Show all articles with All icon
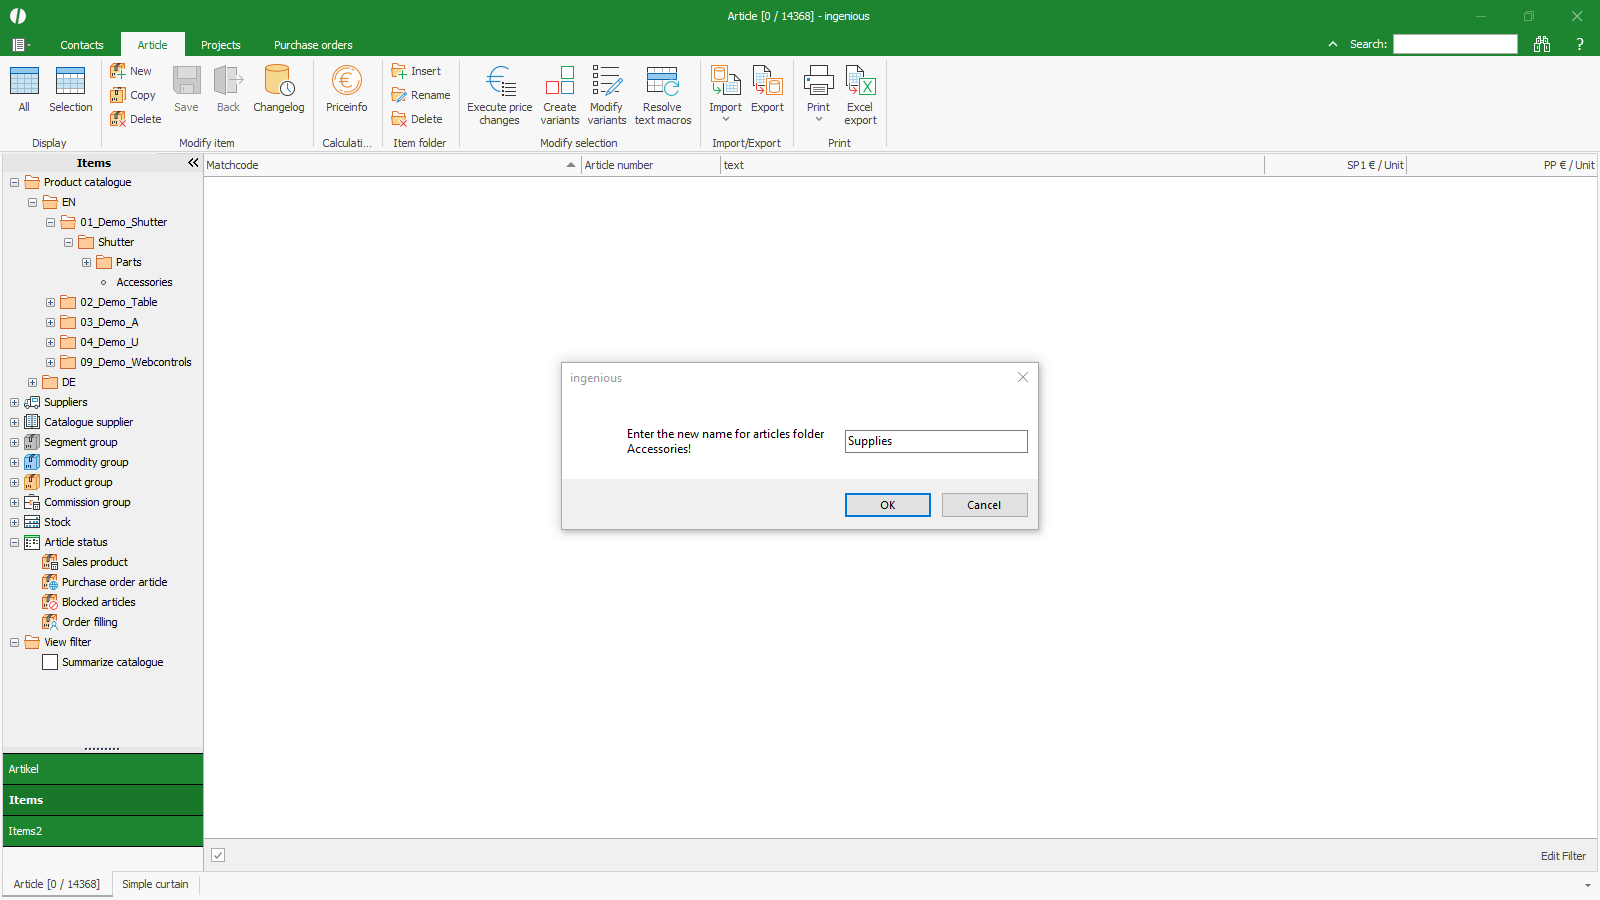This screenshot has width=1600, height=900. tap(24, 82)
